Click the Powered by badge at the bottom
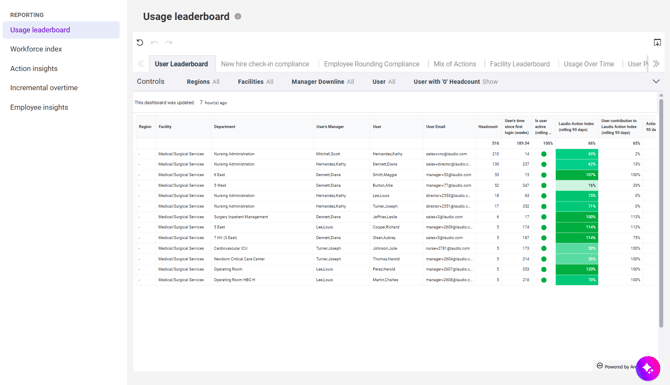The image size is (670, 385). tap(615, 366)
